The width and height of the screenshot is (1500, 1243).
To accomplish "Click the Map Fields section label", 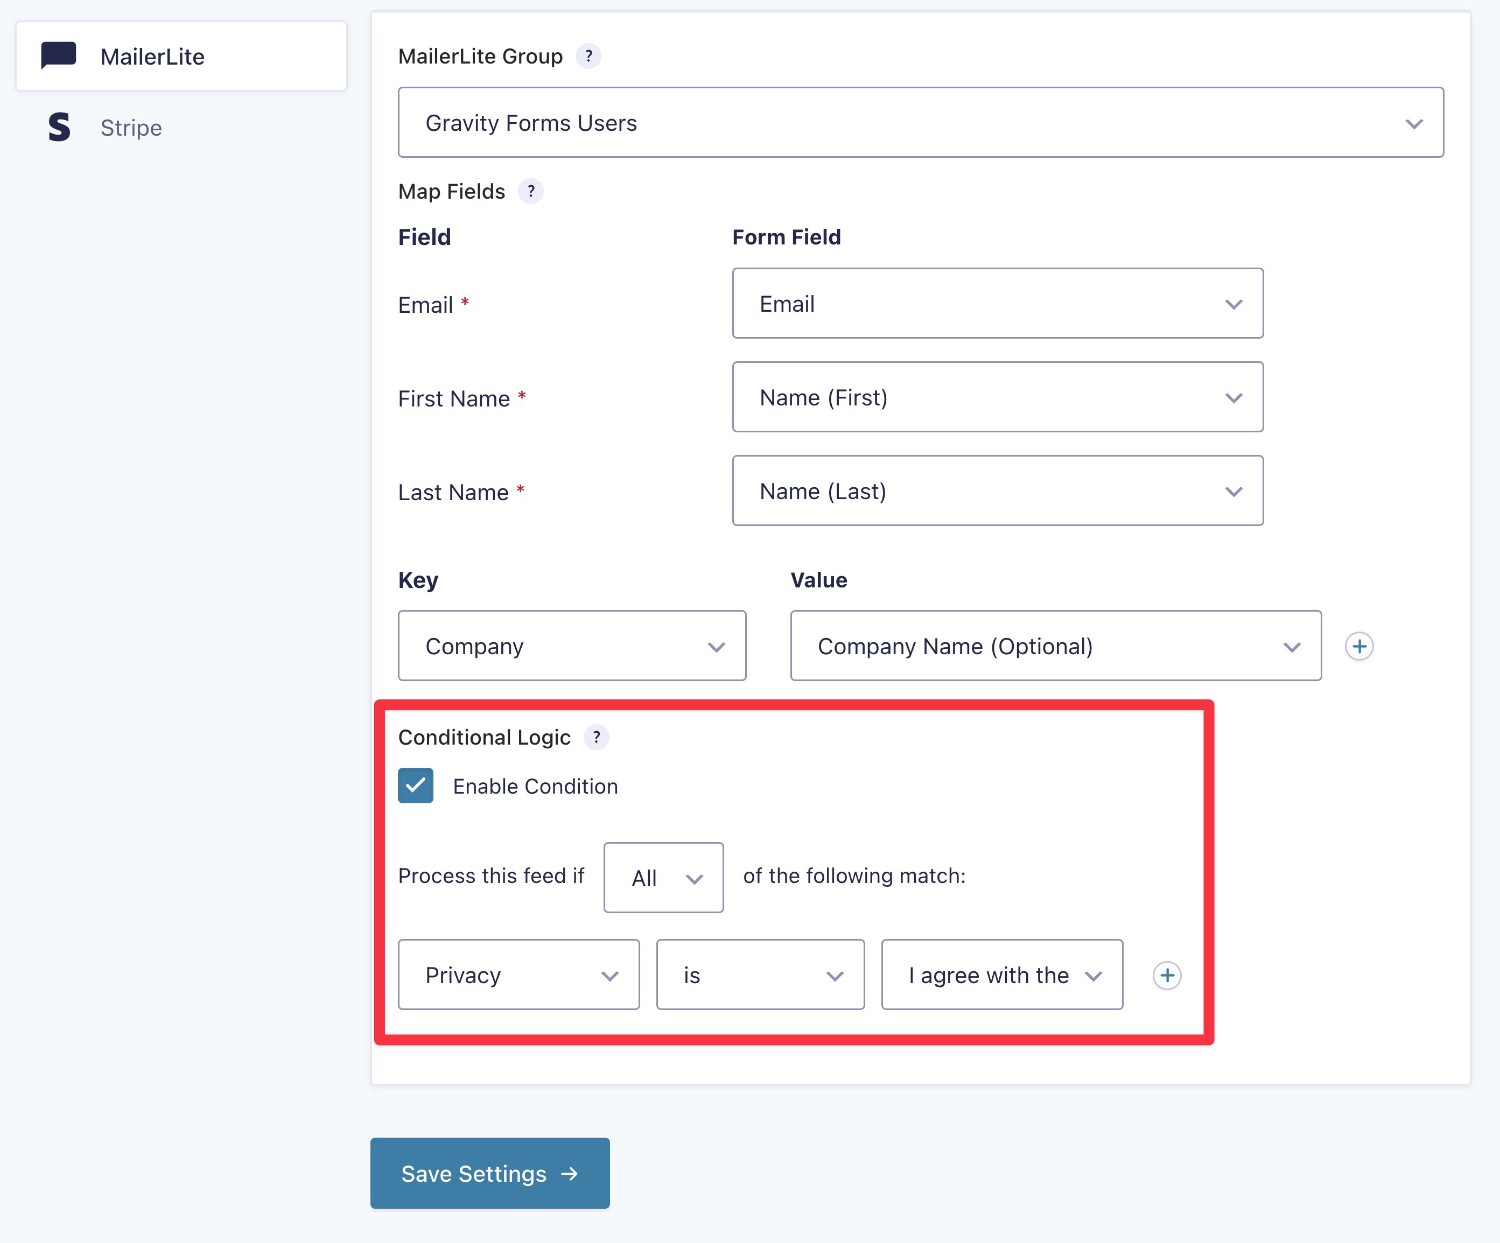I will 452,191.
